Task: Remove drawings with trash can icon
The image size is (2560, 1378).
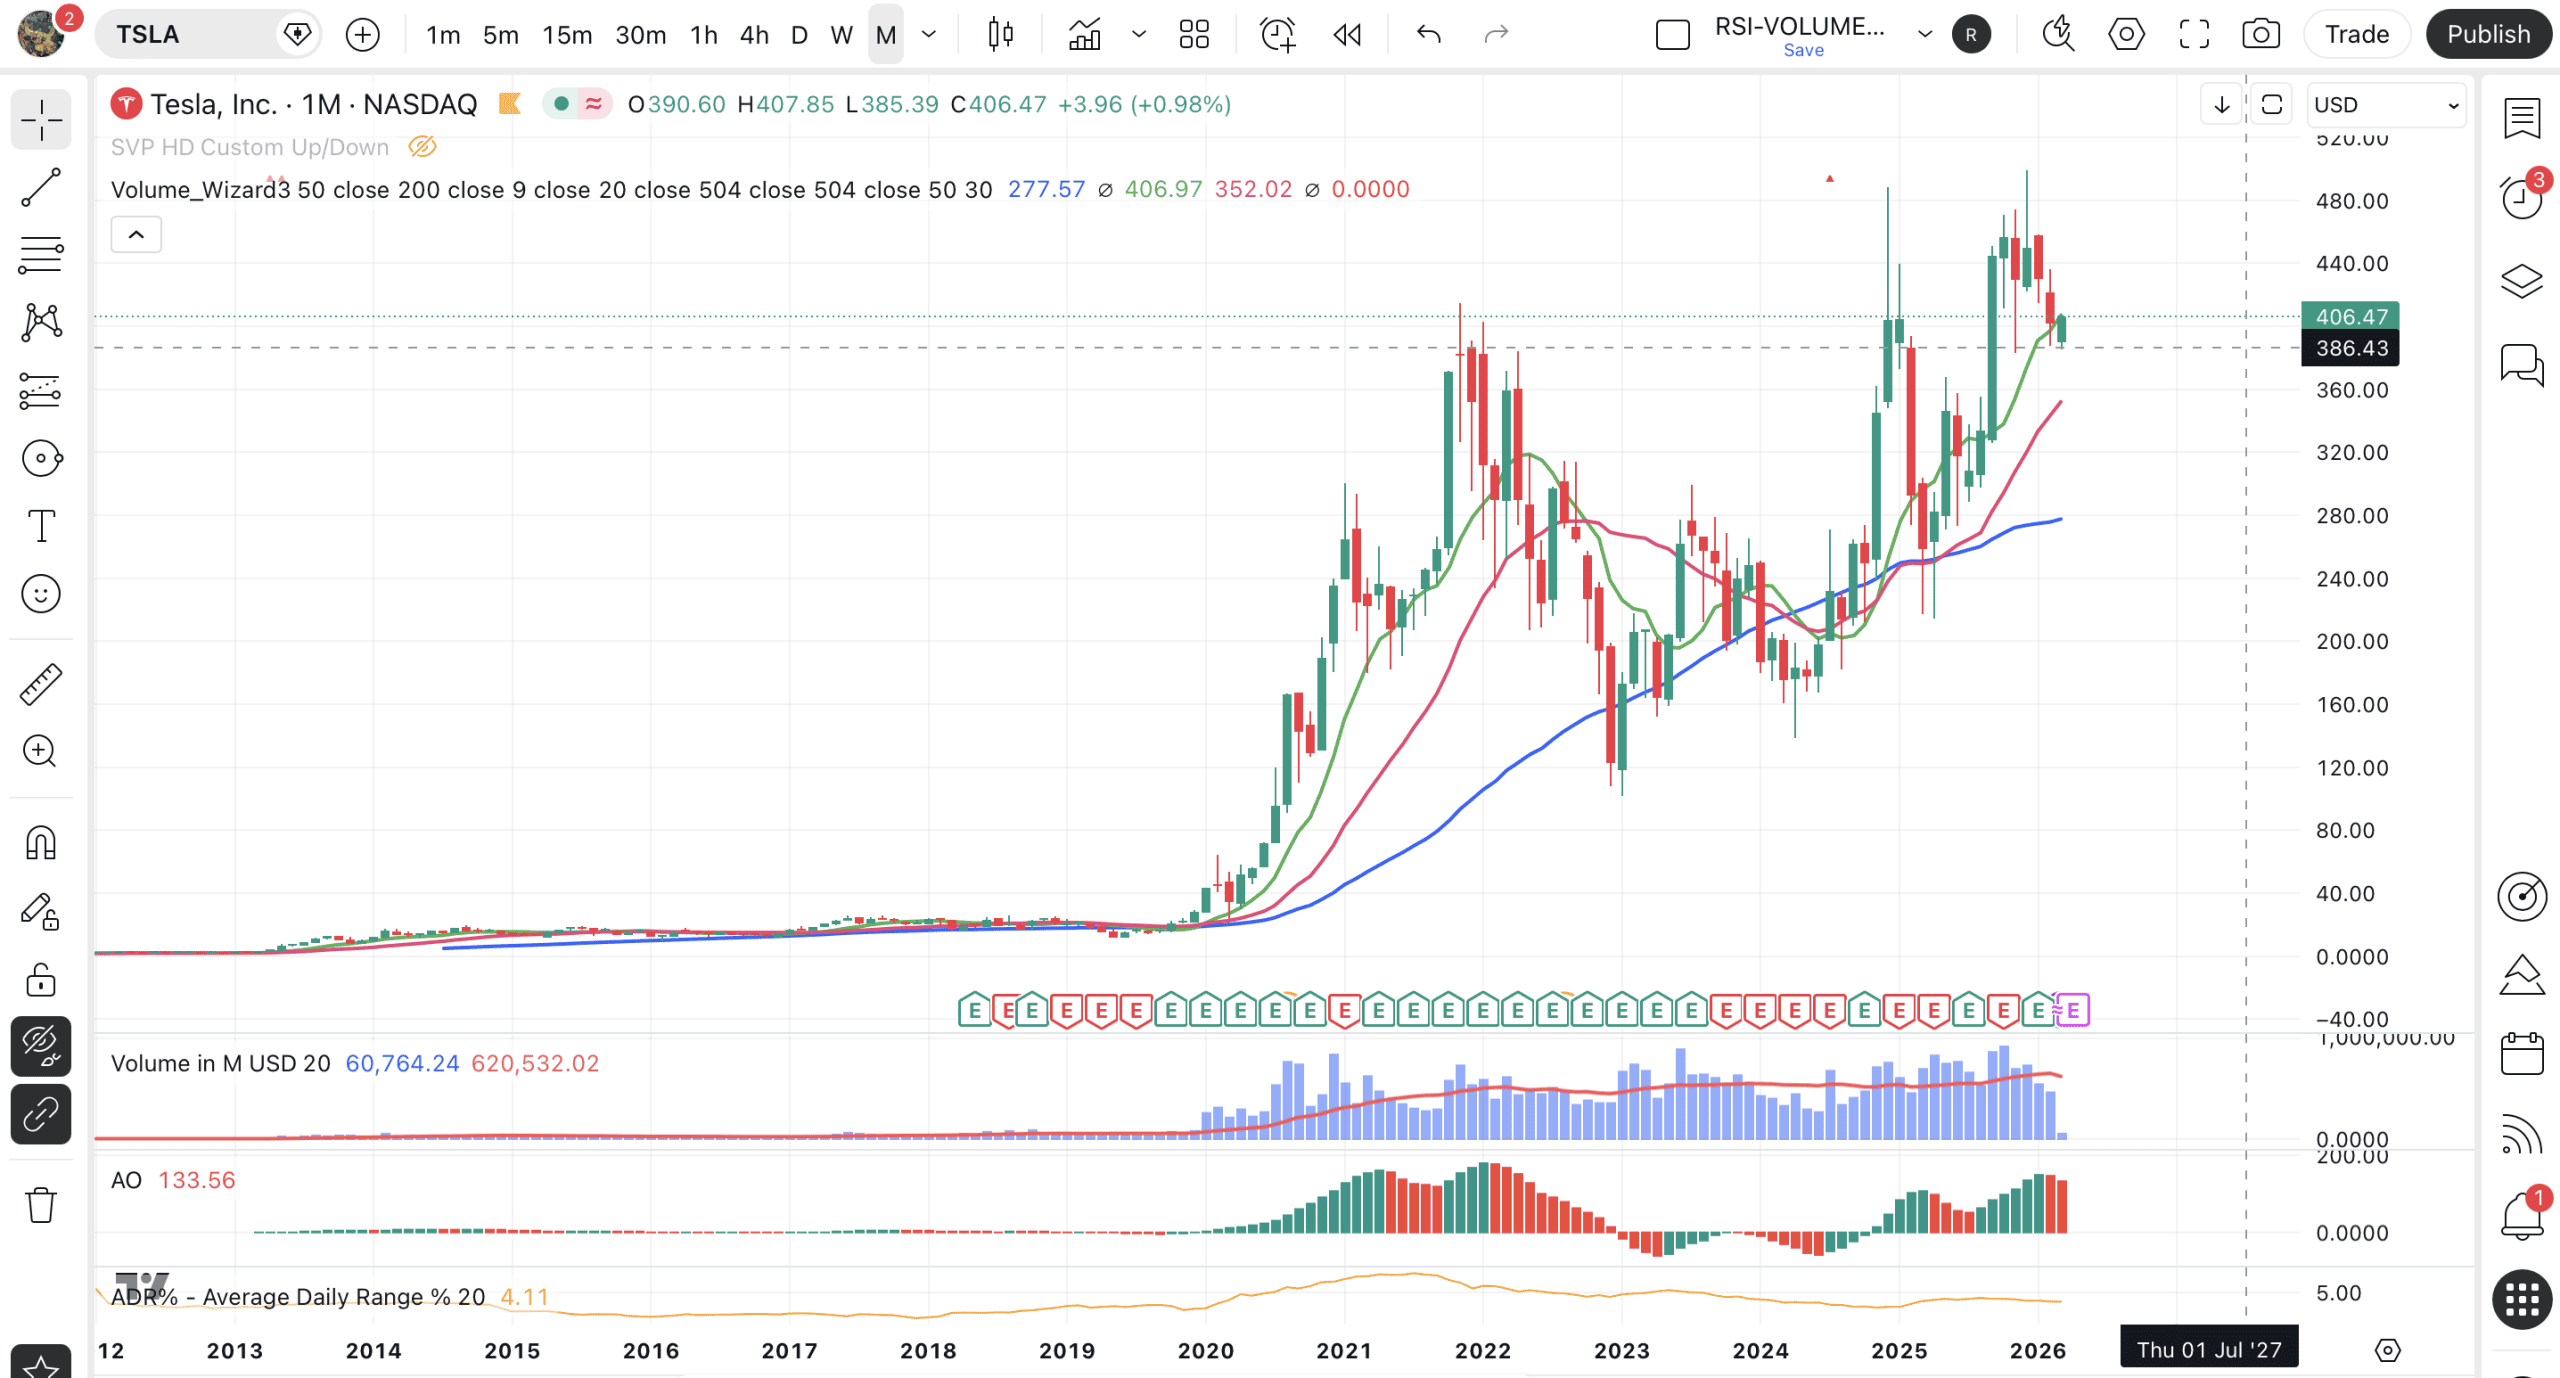Action: tap(41, 1205)
